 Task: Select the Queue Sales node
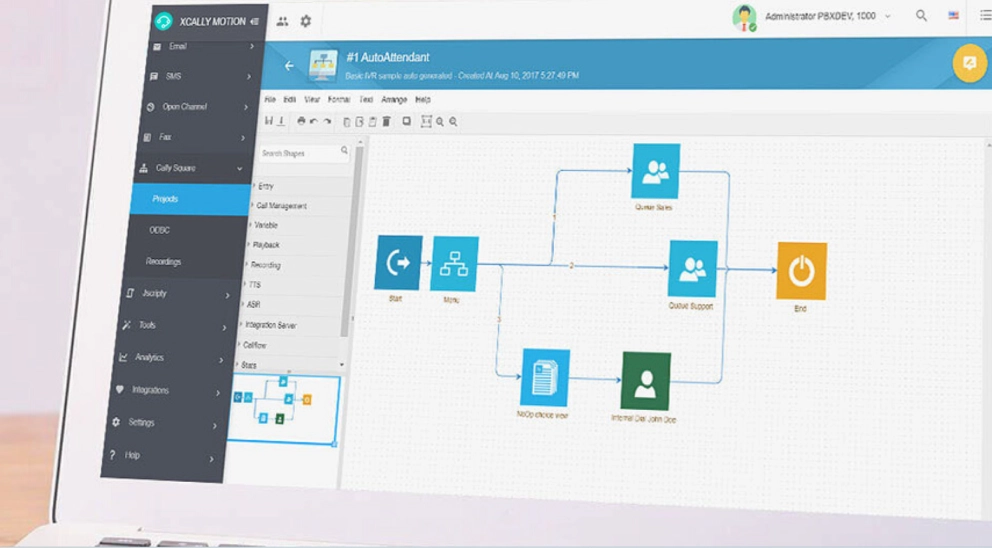tap(655, 171)
